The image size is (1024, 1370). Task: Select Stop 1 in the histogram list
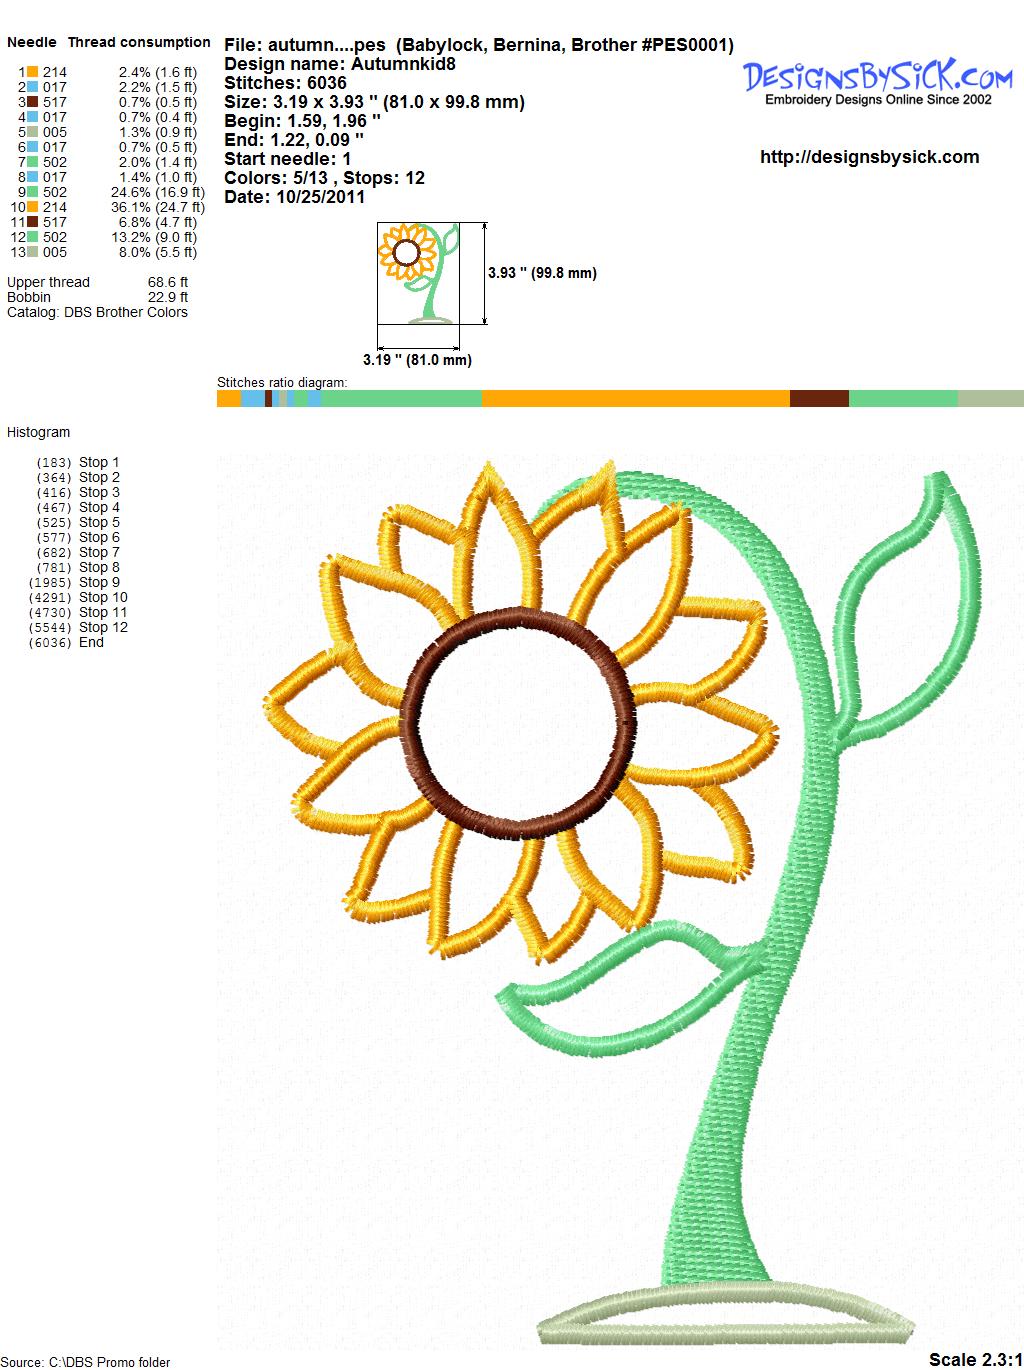click(x=98, y=462)
